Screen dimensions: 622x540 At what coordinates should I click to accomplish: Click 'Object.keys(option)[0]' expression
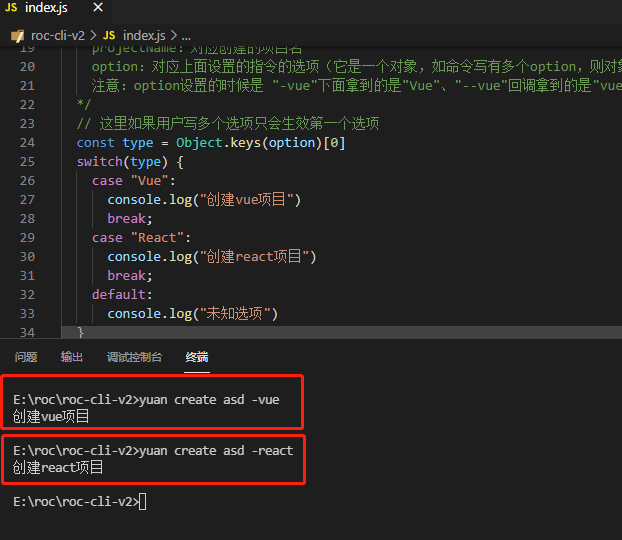(261, 143)
